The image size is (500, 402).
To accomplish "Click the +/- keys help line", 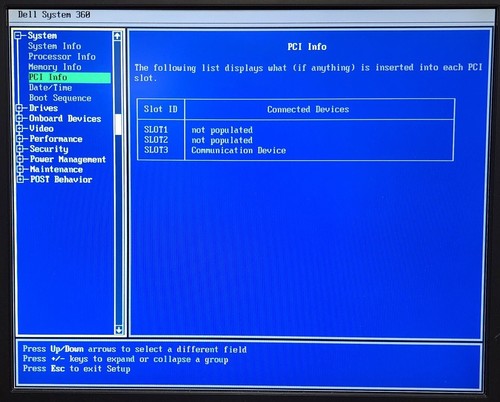I will point(126,359).
